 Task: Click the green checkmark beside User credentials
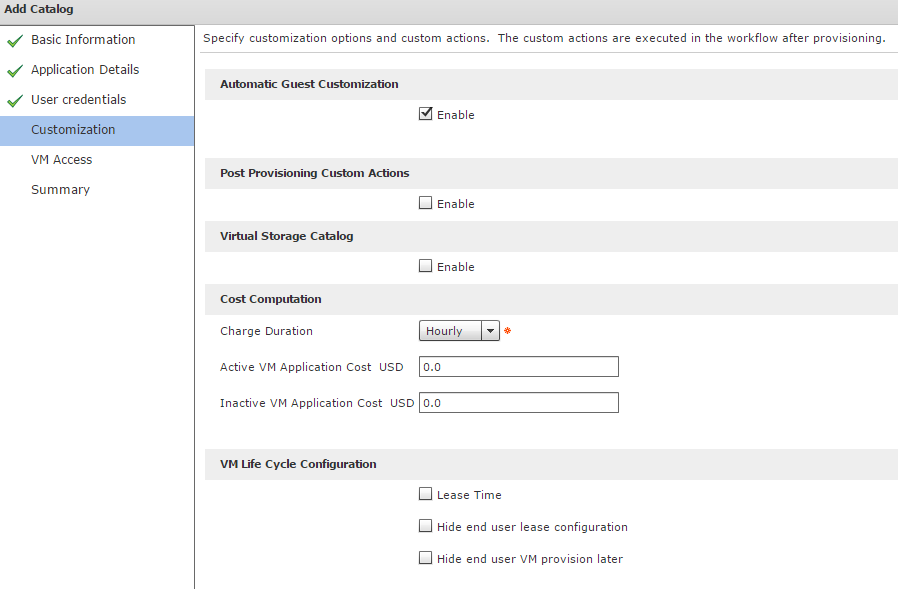pyautogui.click(x=14, y=101)
